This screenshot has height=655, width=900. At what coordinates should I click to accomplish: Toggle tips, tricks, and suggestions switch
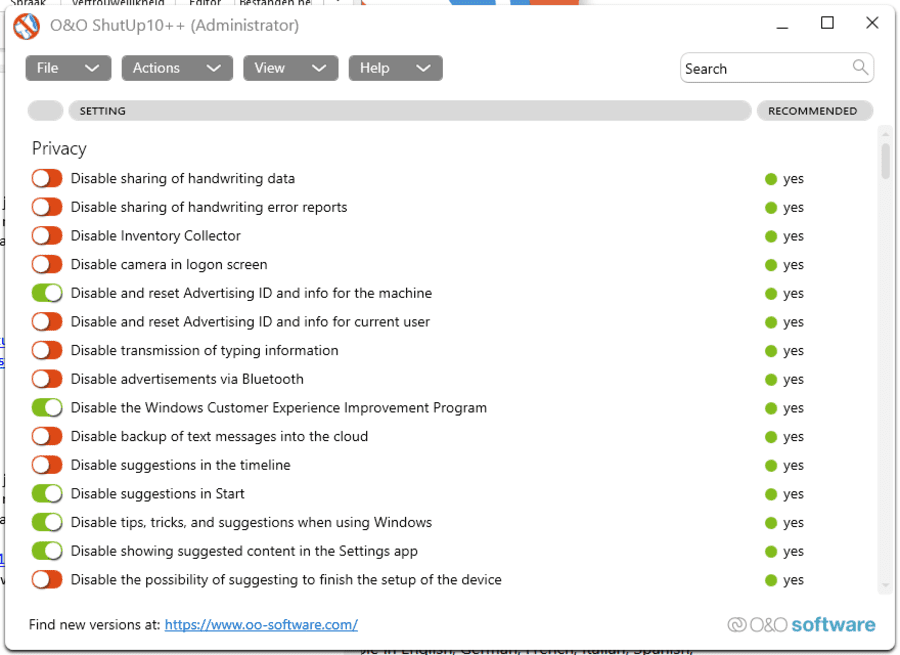click(47, 522)
